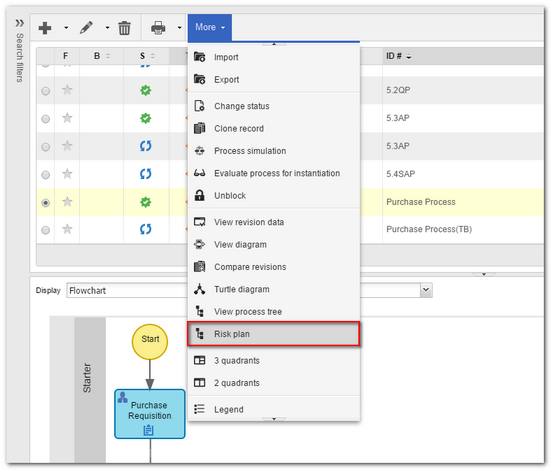
Task: Open the Display Flowchart combo box arrow
Action: [426, 290]
